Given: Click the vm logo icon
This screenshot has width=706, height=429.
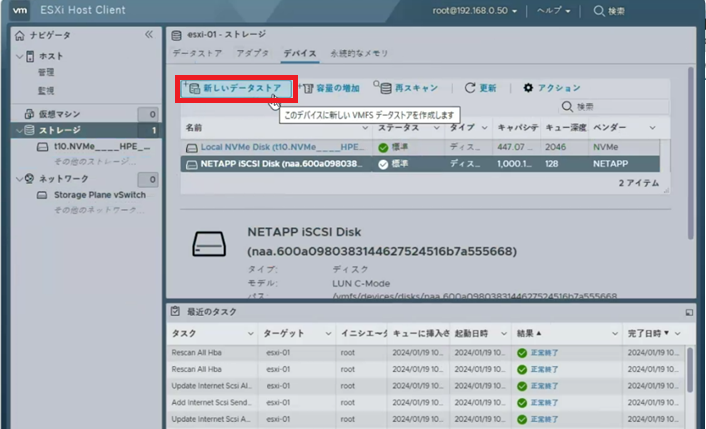Looking at the screenshot, I should pyautogui.click(x=19, y=11).
